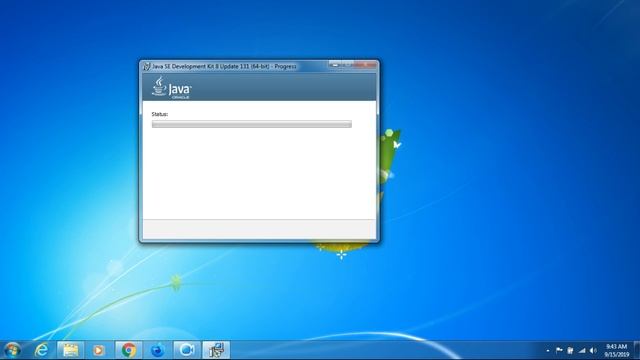
Task: Switch to Google Chrome in the taskbar
Action: tap(129, 350)
